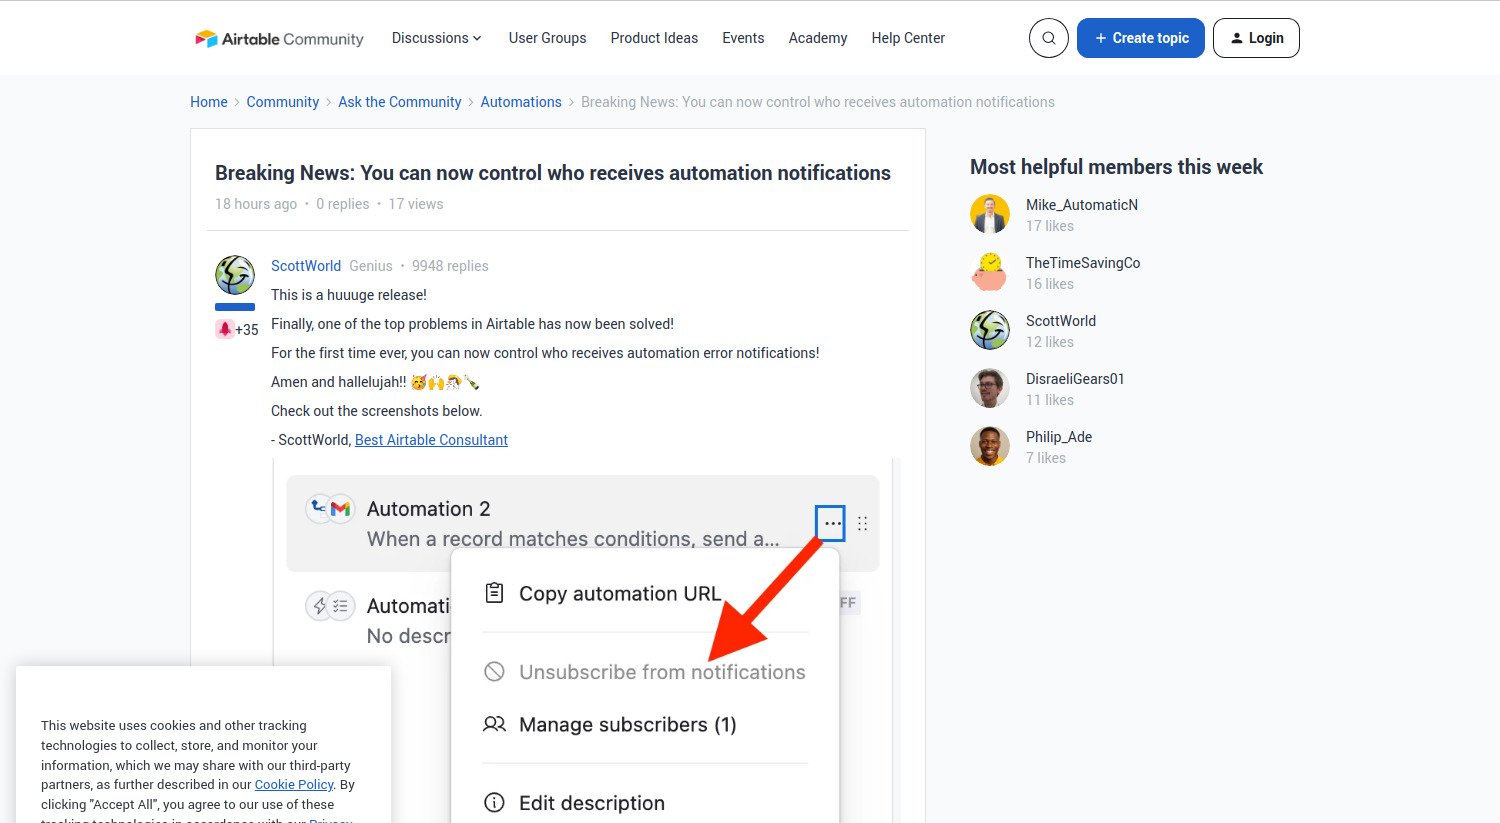Click the people icon beside Manage subscribers
Image resolution: width=1500 pixels, height=823 pixels.
[494, 724]
